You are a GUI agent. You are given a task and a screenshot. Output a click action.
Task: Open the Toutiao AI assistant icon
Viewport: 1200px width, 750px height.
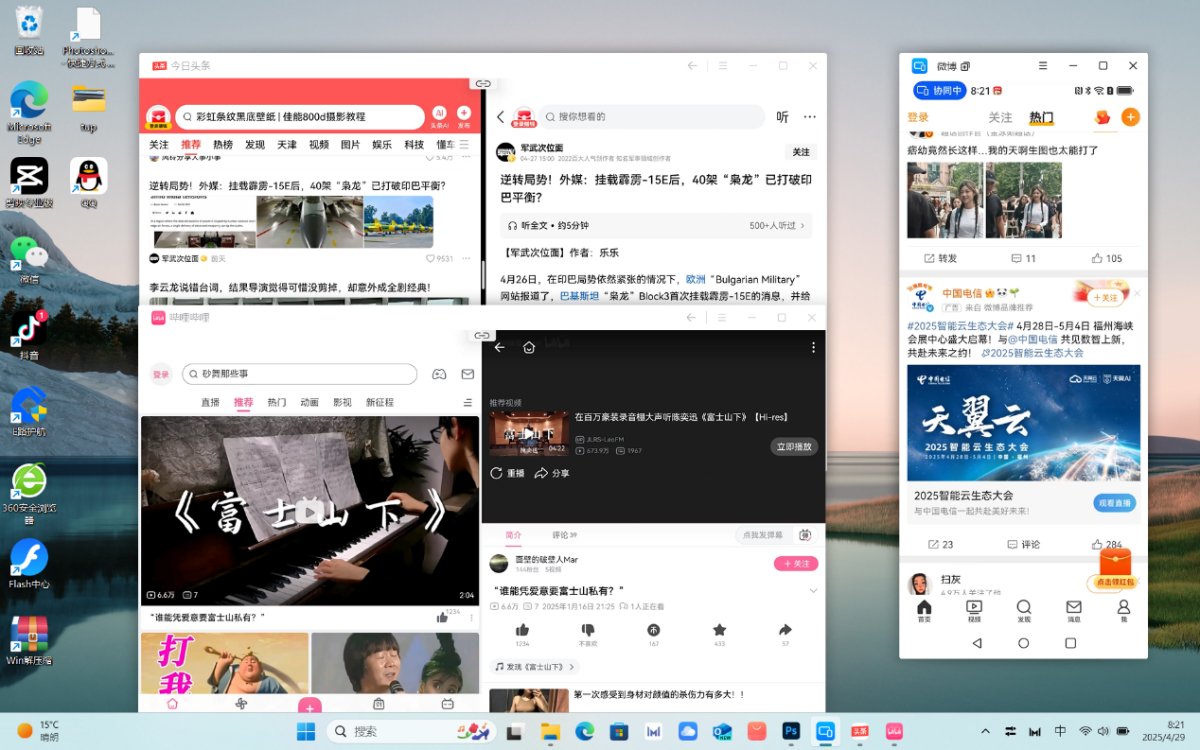pyautogui.click(x=439, y=115)
